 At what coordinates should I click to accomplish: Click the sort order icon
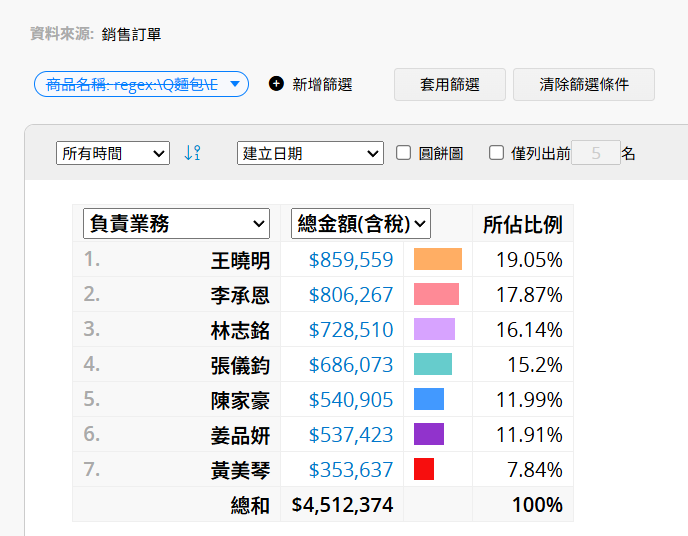pos(192,153)
